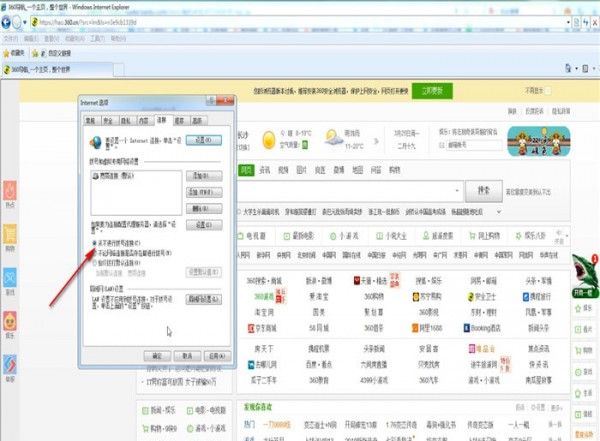Select the never dial a connection radio
Screen dimensions: 600x441
(x=95, y=243)
